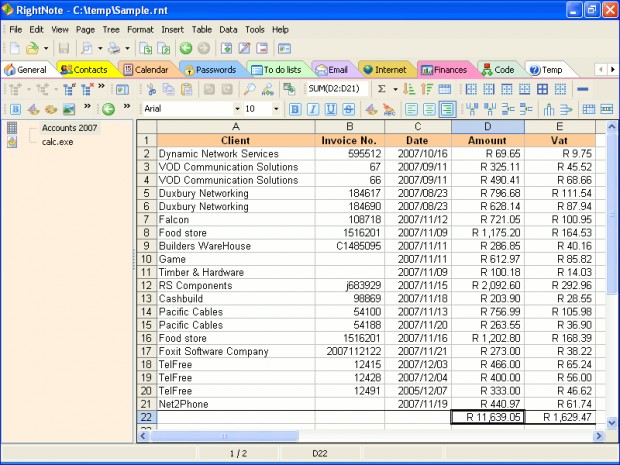
Task: Click the print preview icon
Action: click(x=87, y=49)
